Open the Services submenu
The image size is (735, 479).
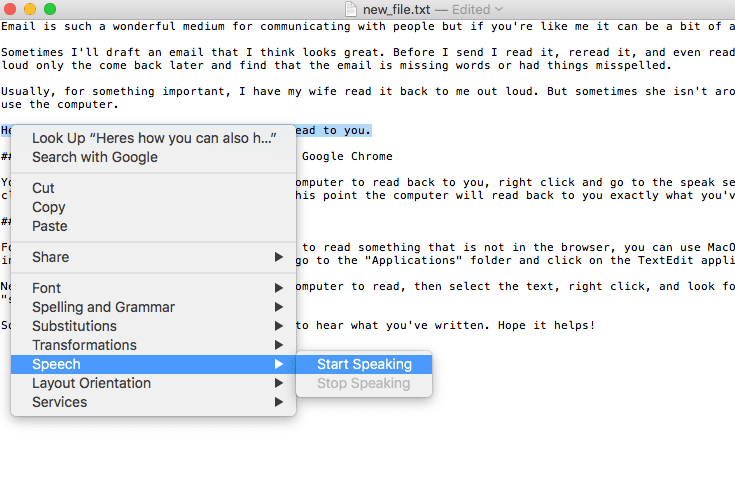(153, 402)
